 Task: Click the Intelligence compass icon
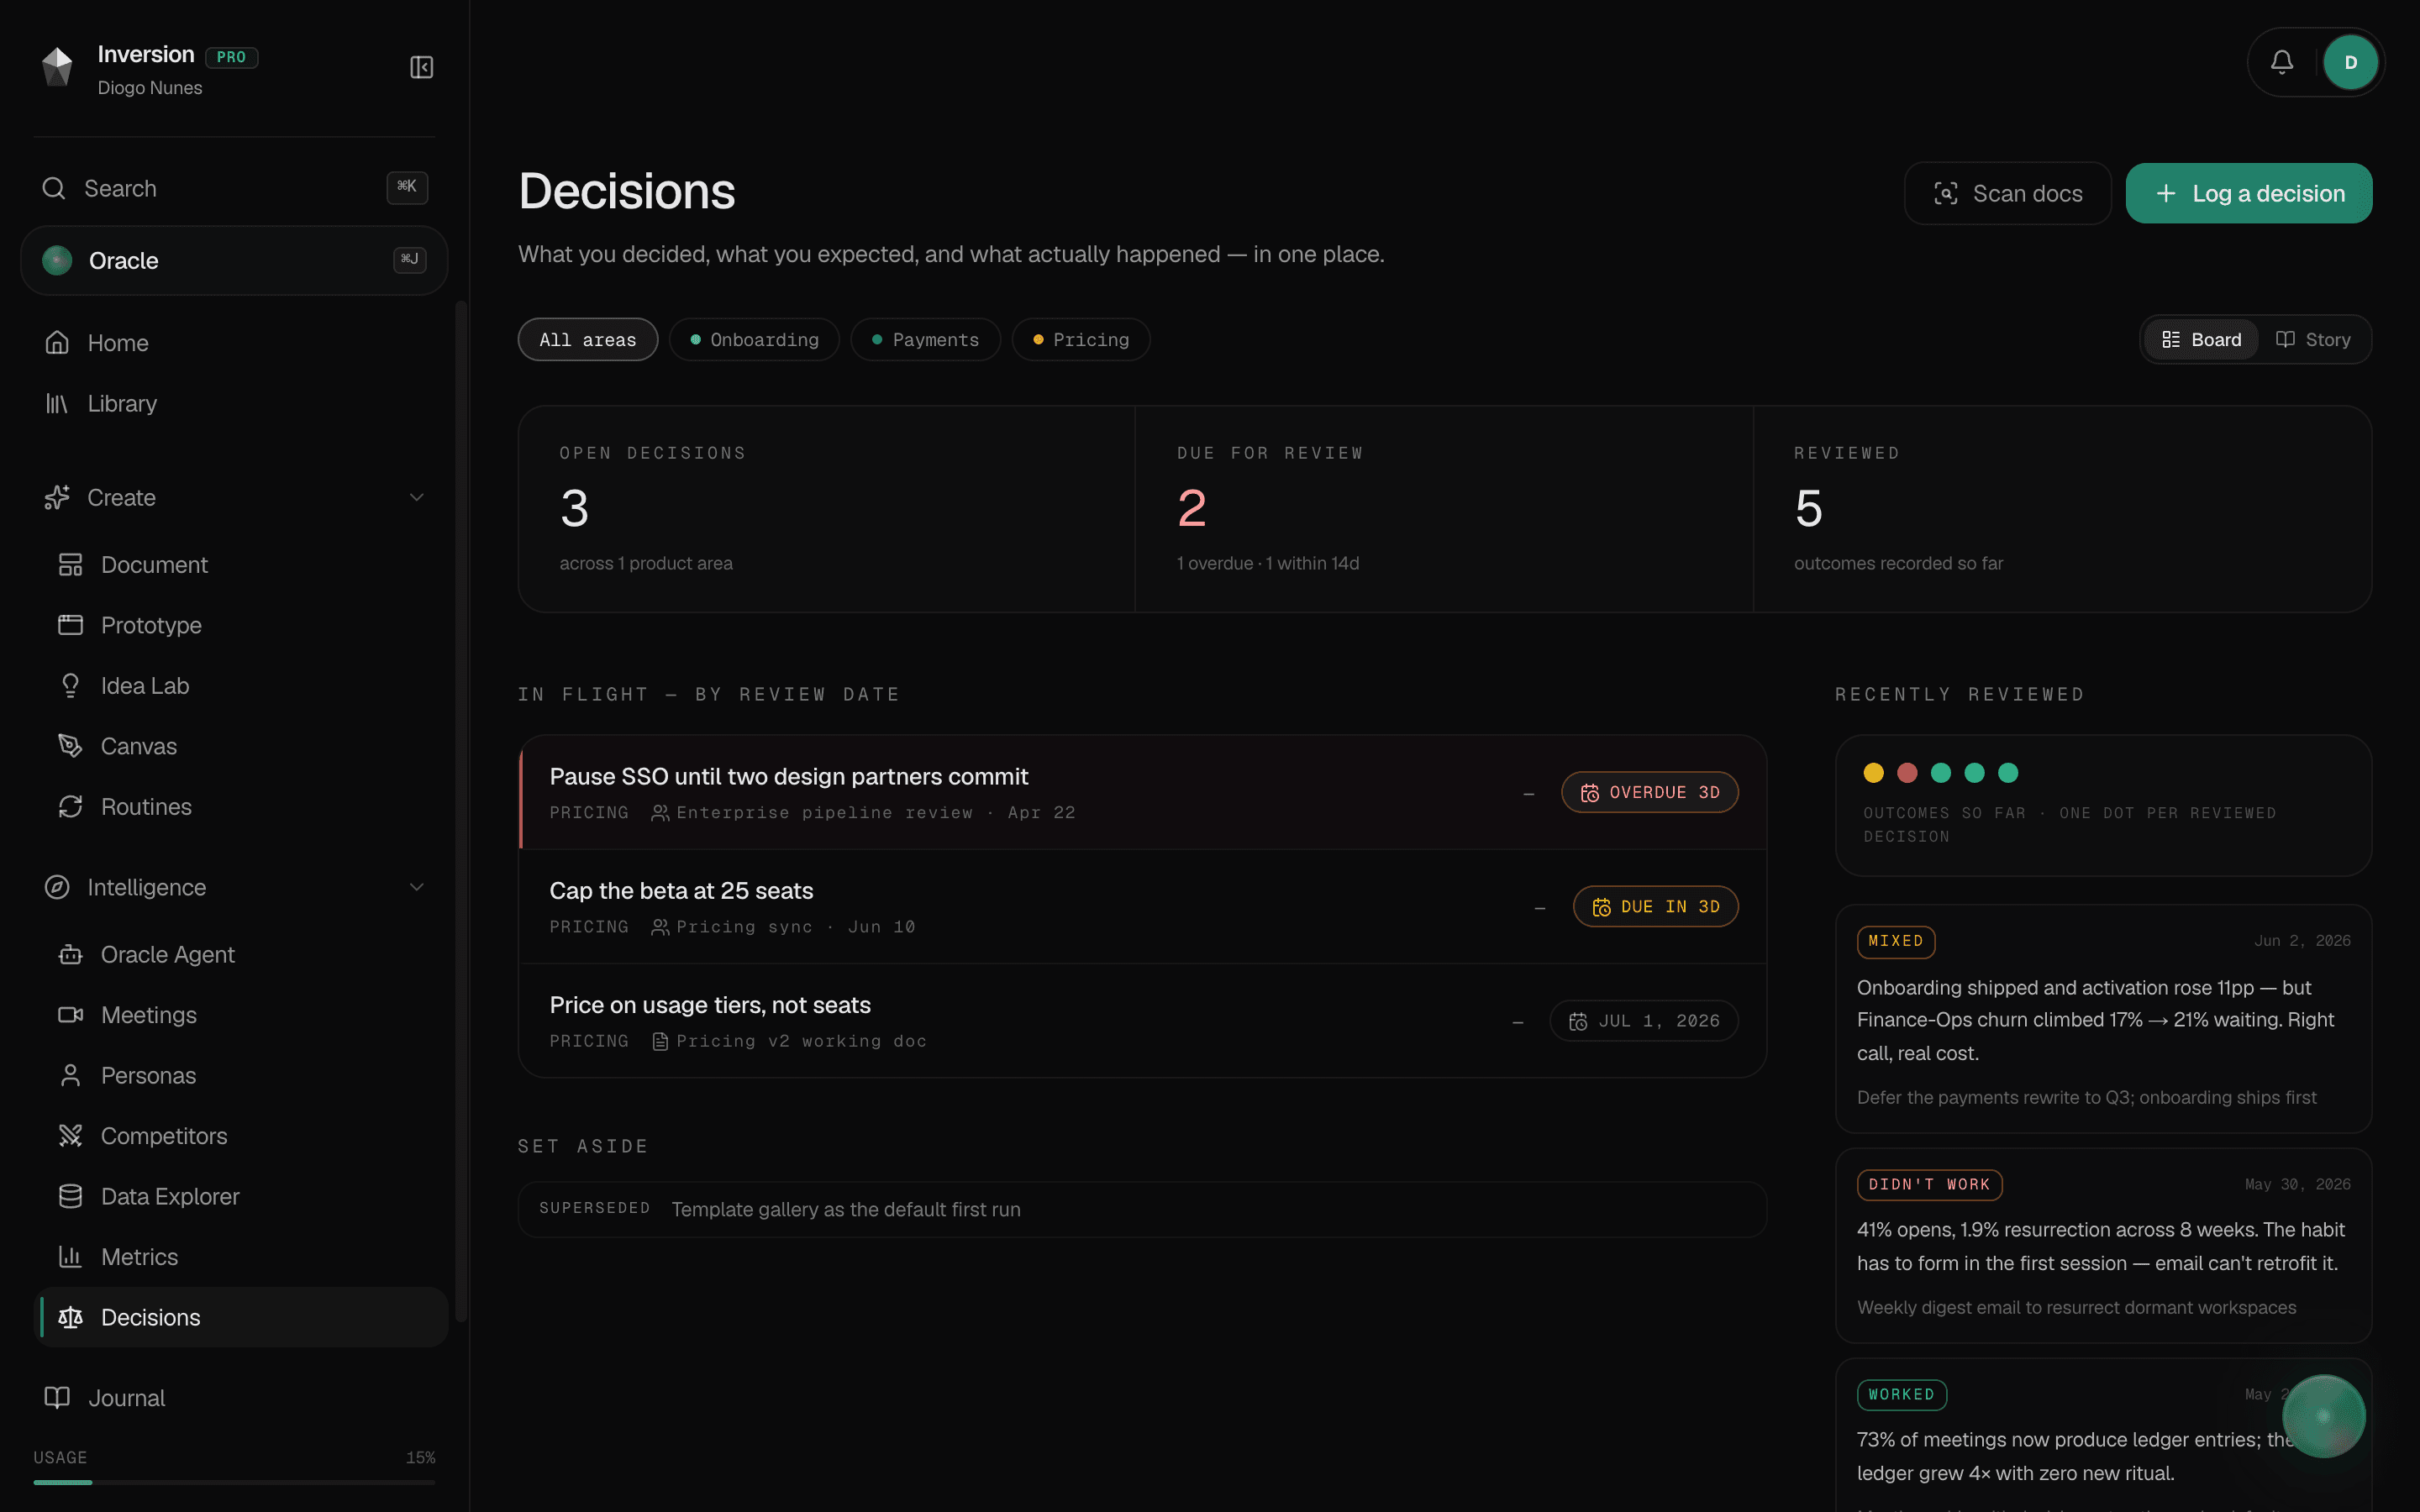57,887
